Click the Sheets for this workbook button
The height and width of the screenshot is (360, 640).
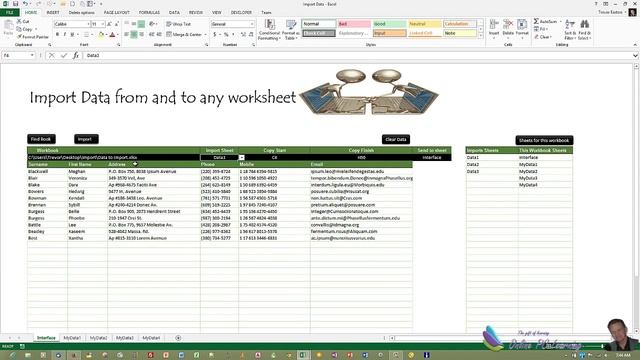tap(544, 140)
